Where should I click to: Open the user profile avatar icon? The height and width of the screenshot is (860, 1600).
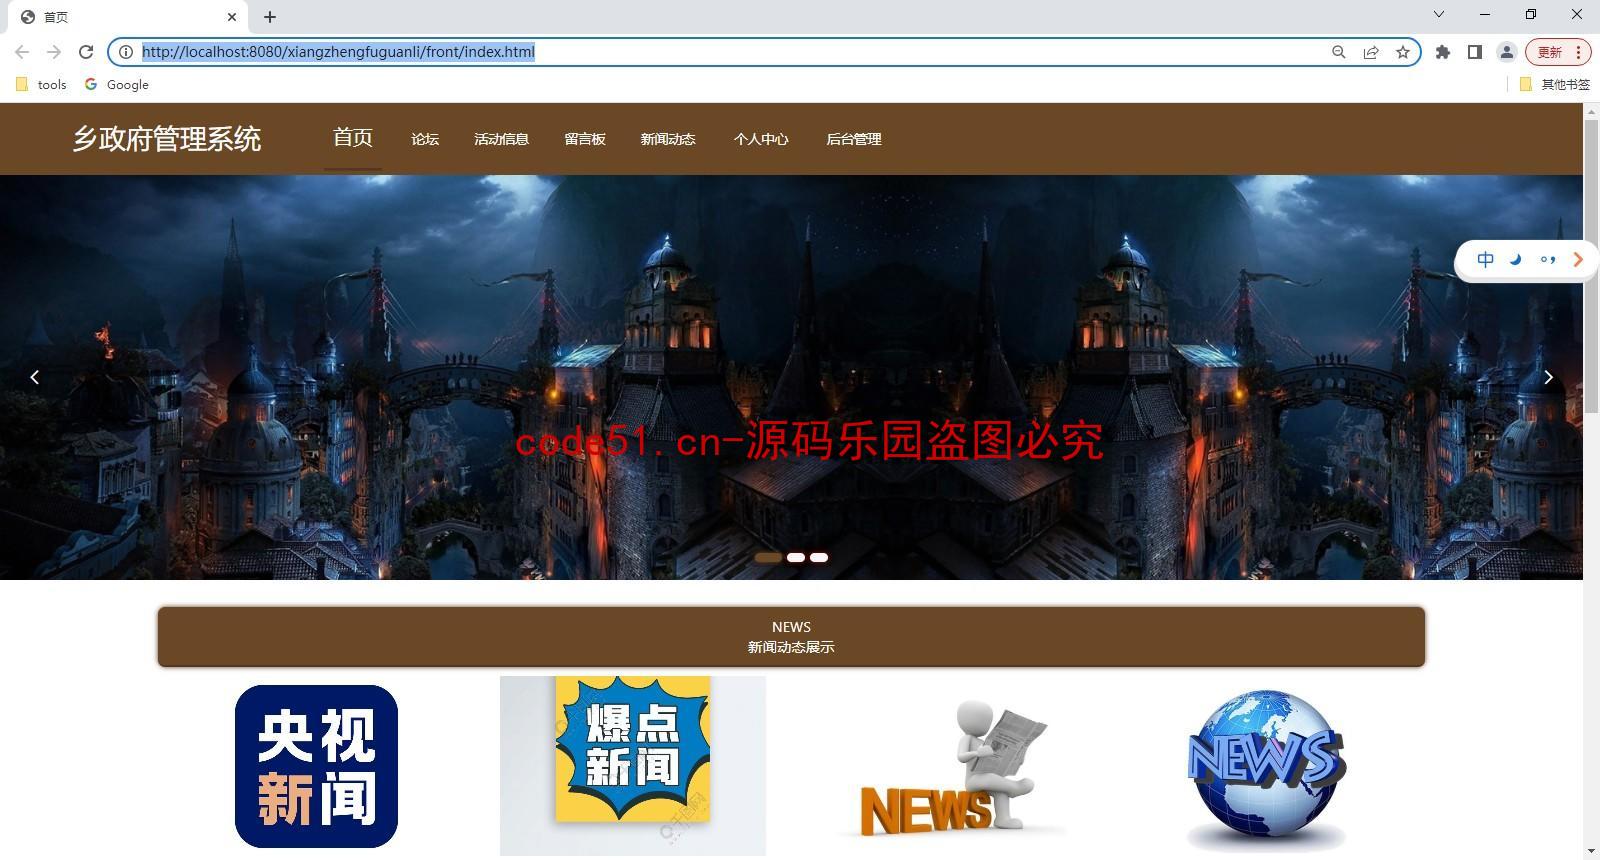1507,52
